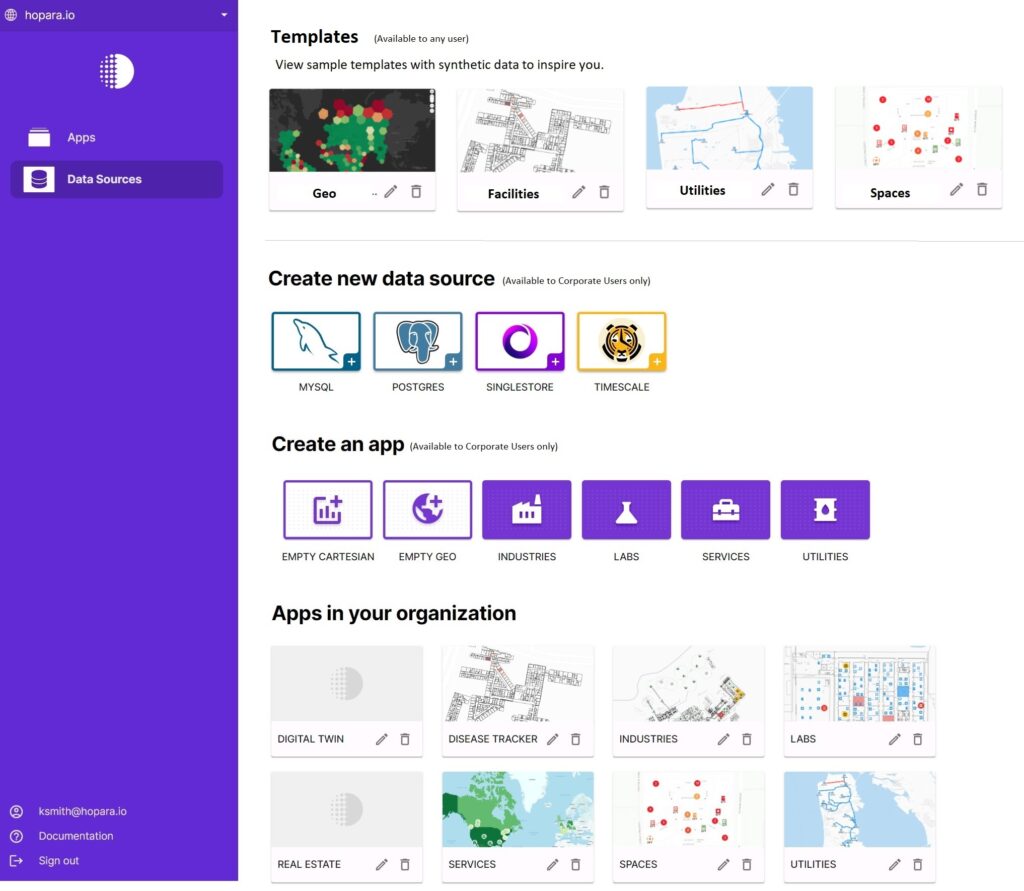
Task: Create a Utilities app
Action: point(825,510)
